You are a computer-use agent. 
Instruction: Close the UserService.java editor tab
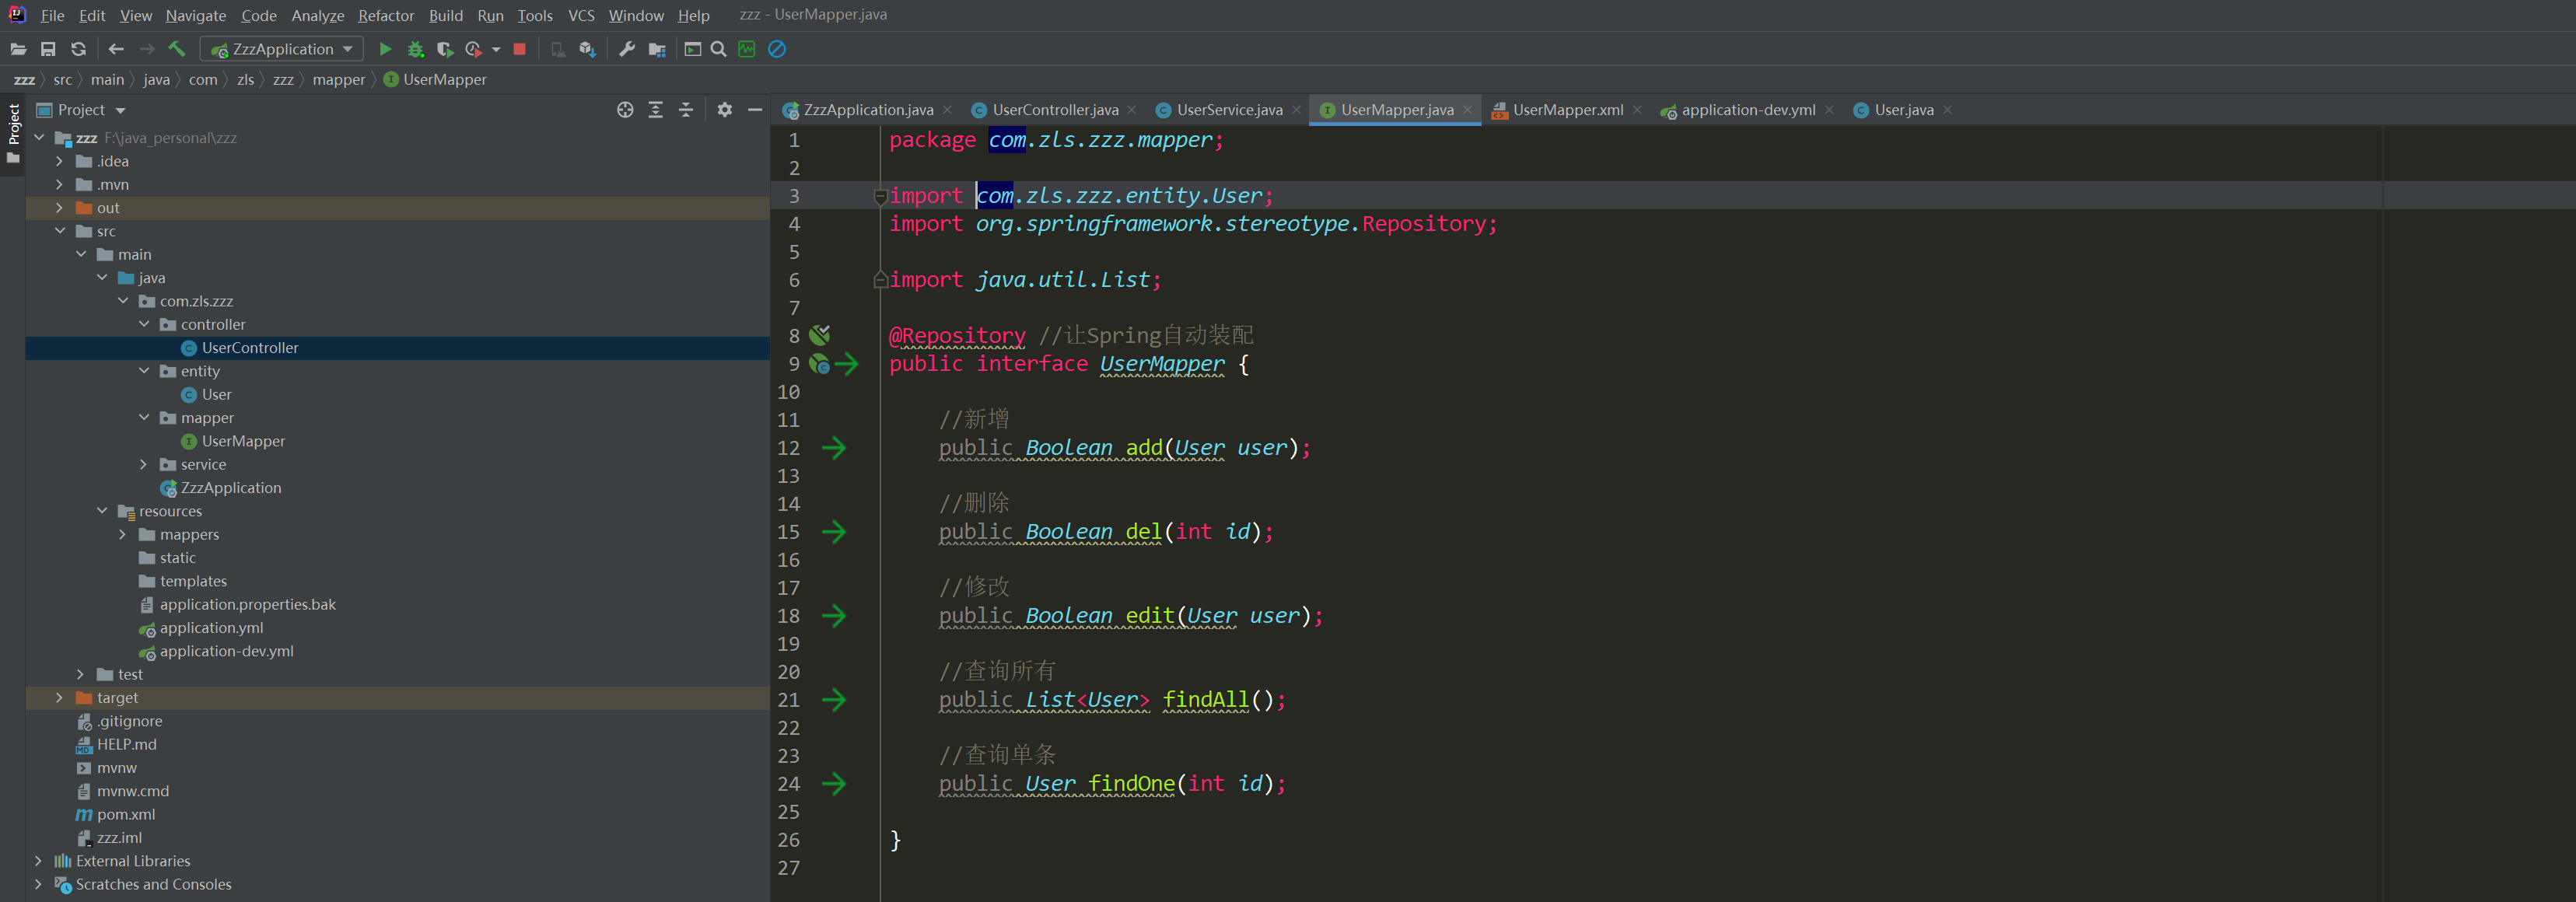pyautogui.click(x=1297, y=110)
